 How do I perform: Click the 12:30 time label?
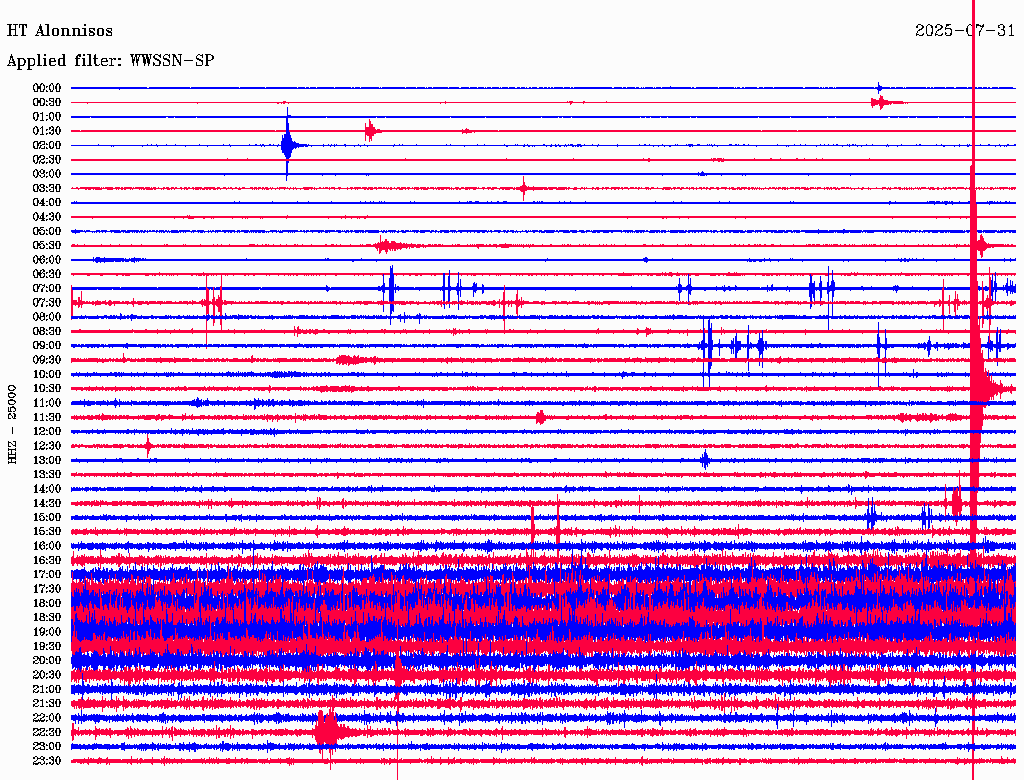(47, 446)
